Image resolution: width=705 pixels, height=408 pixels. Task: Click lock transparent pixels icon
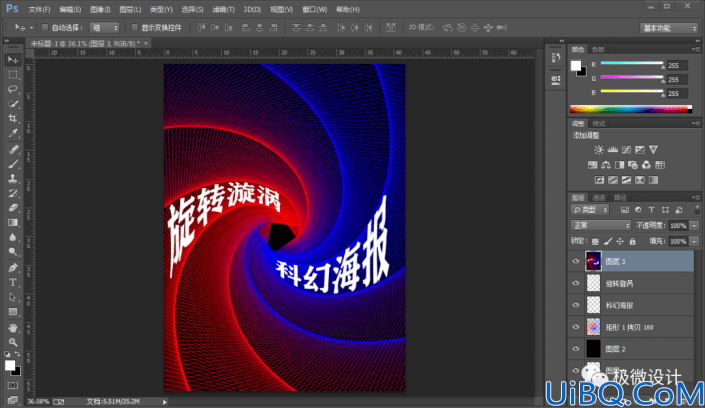[595, 242]
